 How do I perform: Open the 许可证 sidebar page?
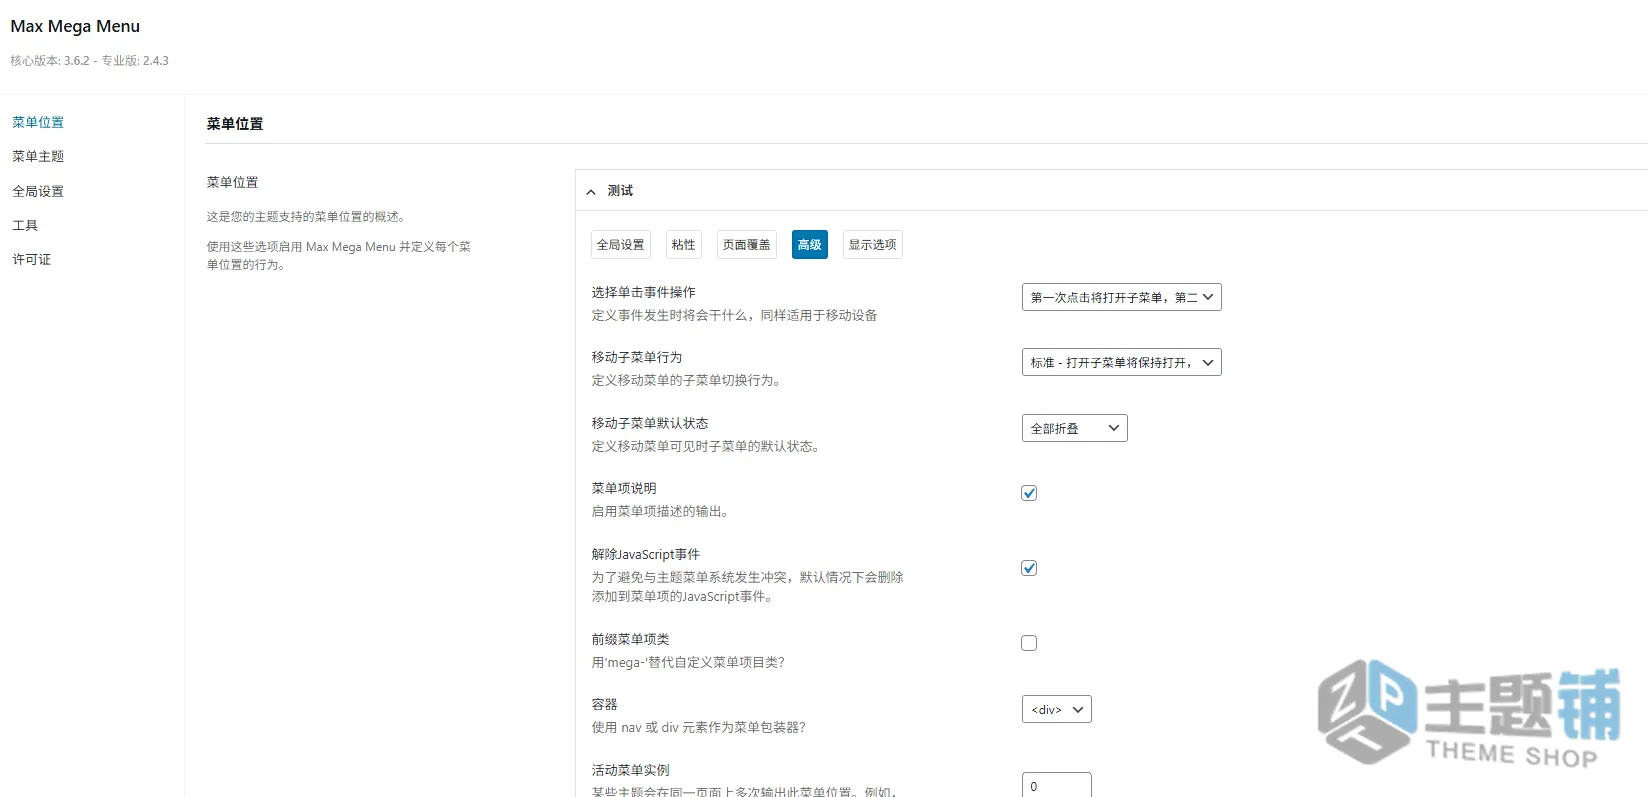[31, 259]
